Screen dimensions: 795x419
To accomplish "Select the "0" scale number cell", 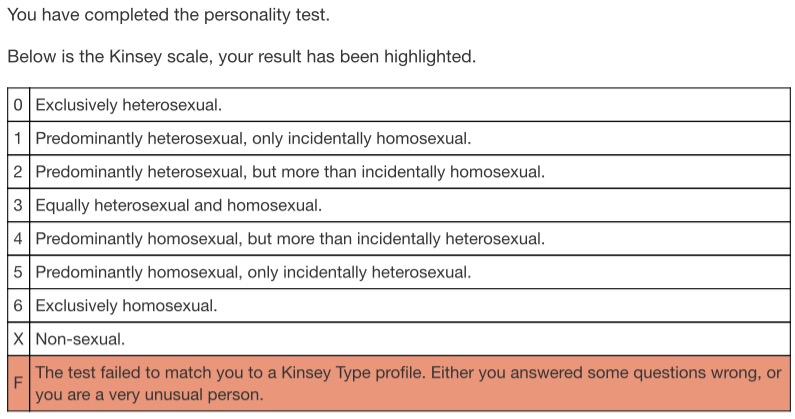I will tap(19, 104).
